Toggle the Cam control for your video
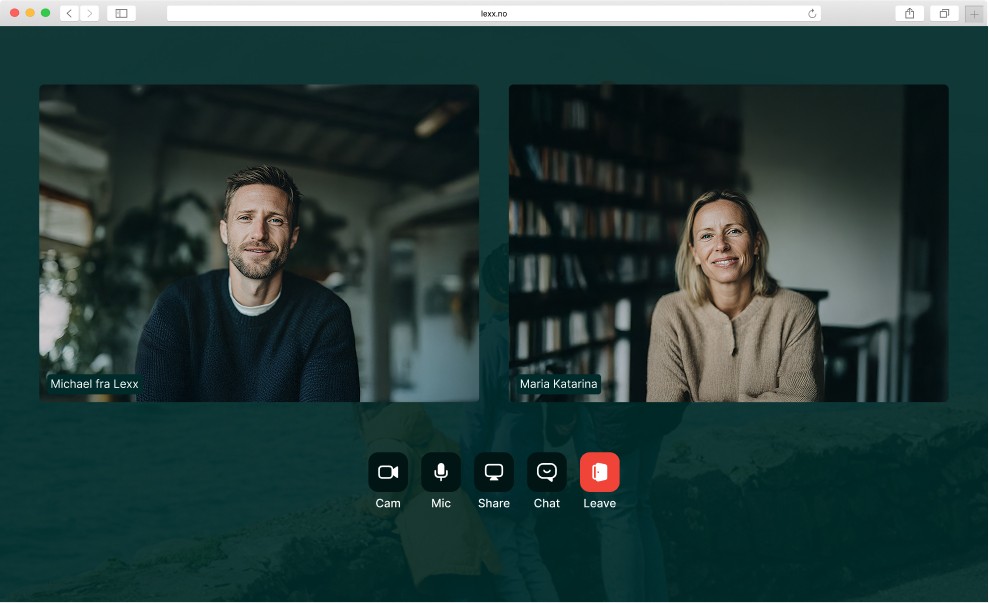 (x=388, y=470)
